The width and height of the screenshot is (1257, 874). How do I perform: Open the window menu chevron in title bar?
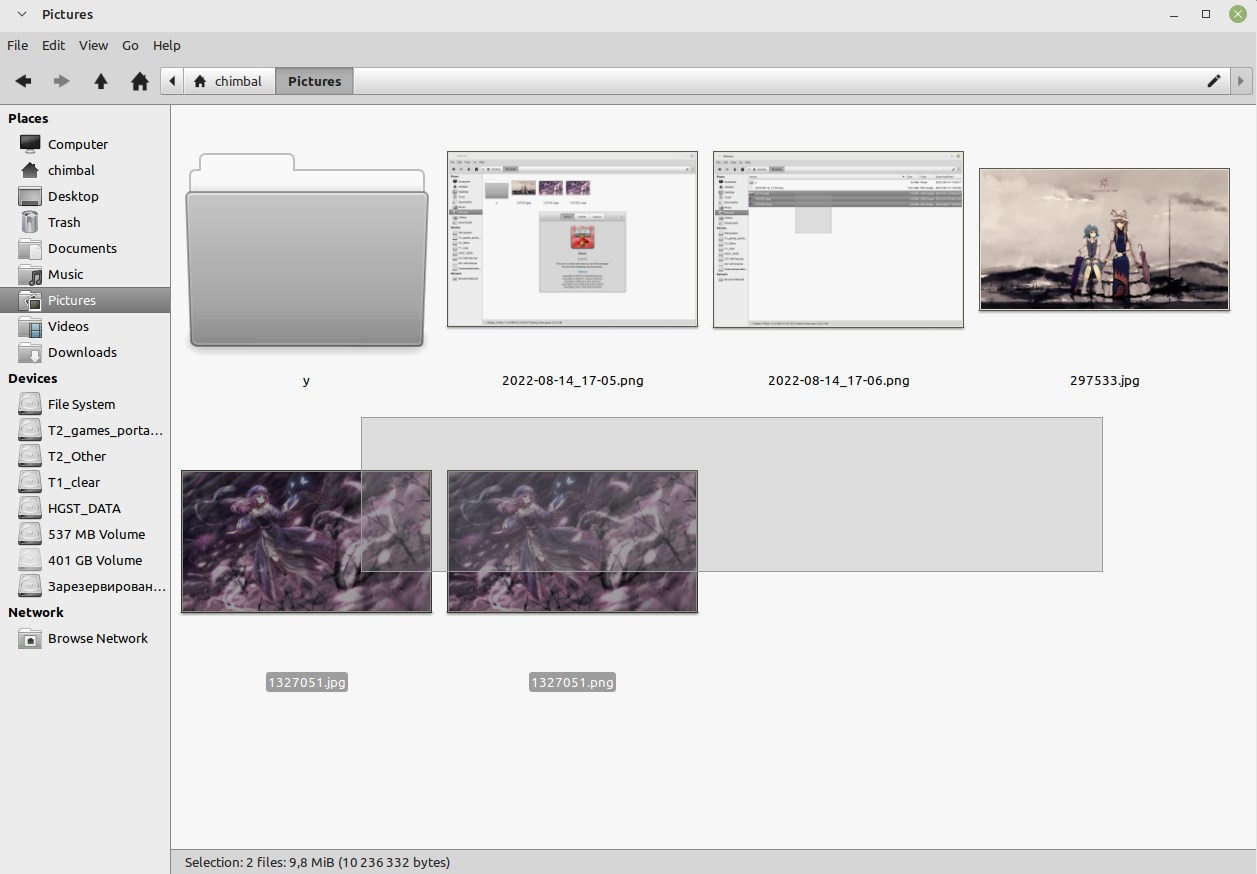point(22,14)
